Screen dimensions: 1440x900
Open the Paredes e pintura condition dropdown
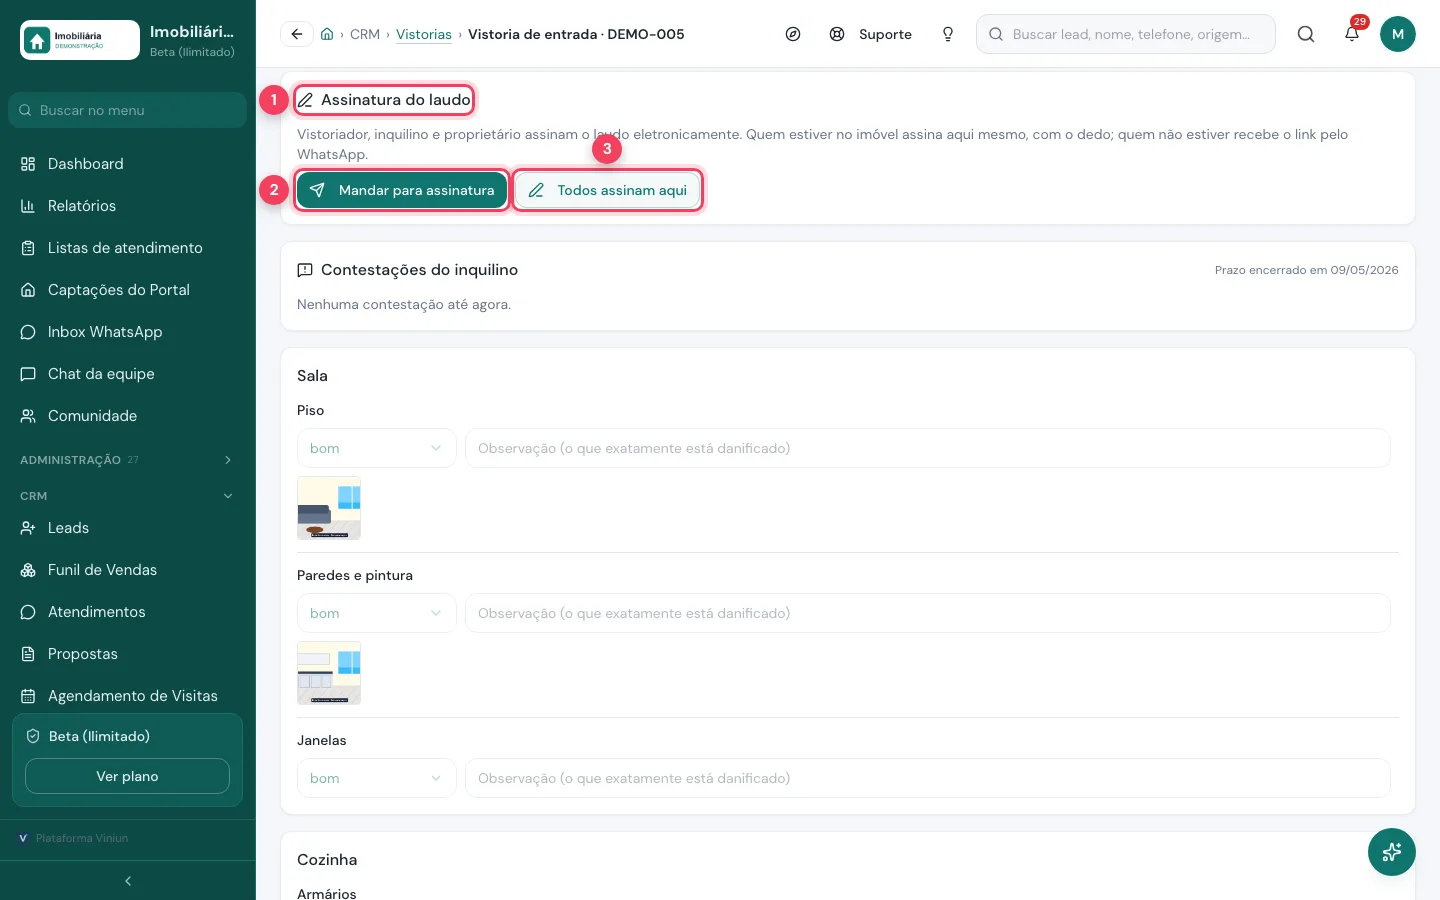[377, 613]
